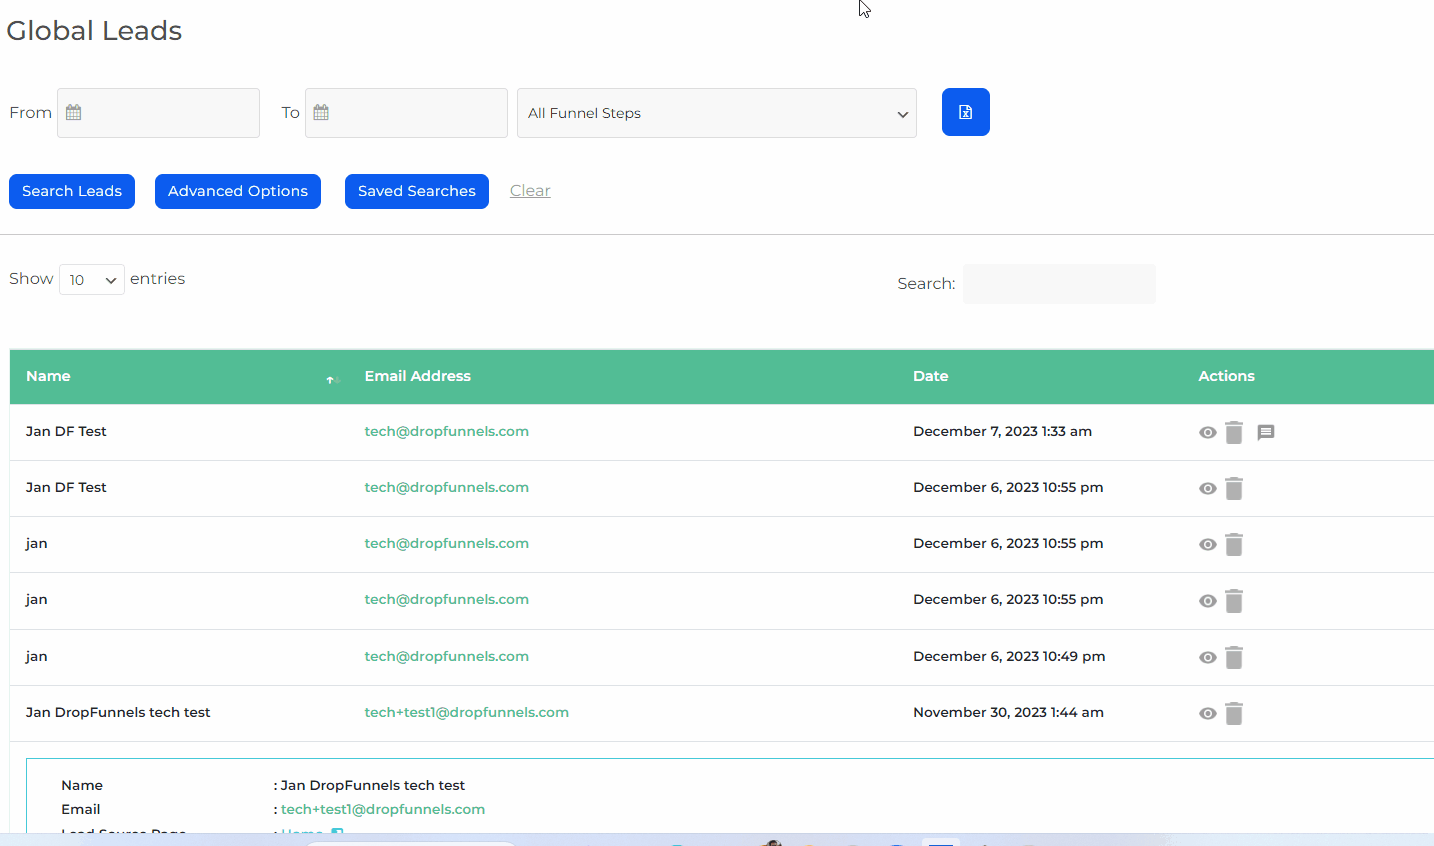Click trash icon for Jan DropFunnels tech test
This screenshot has height=846, width=1434.
coord(1234,713)
